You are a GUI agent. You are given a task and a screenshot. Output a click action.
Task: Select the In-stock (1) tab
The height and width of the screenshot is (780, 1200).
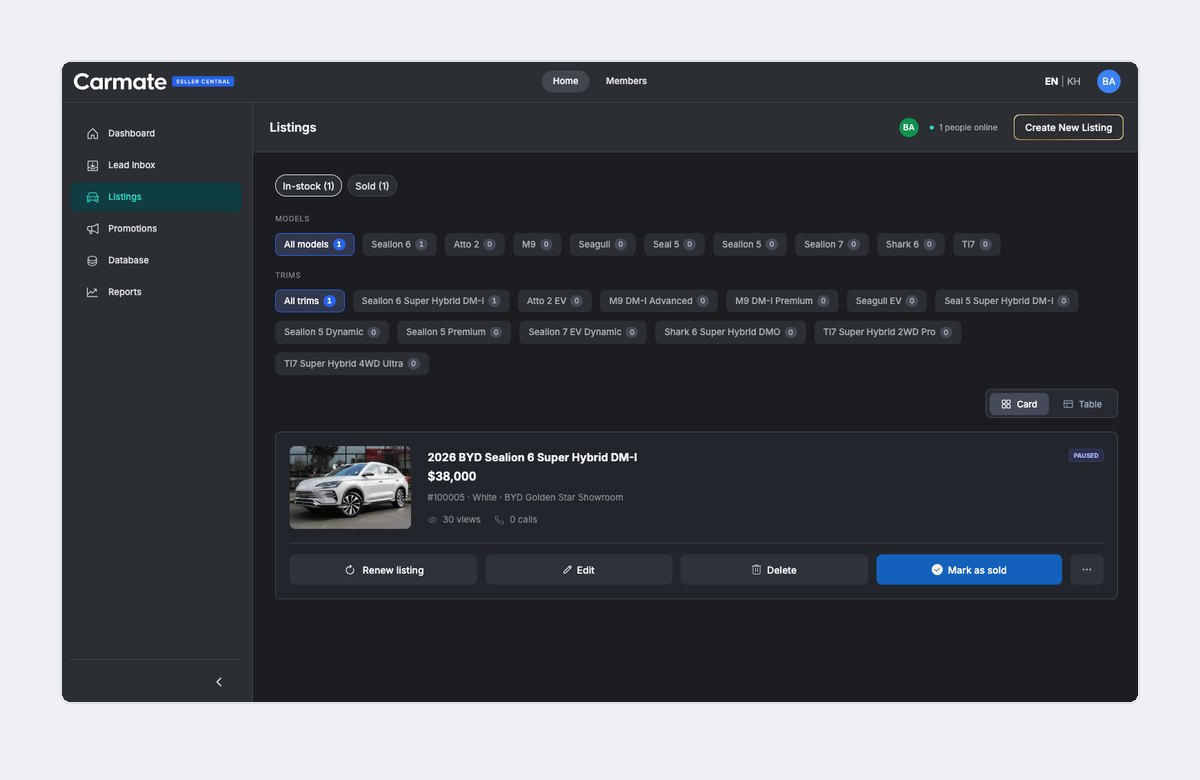[x=308, y=186]
